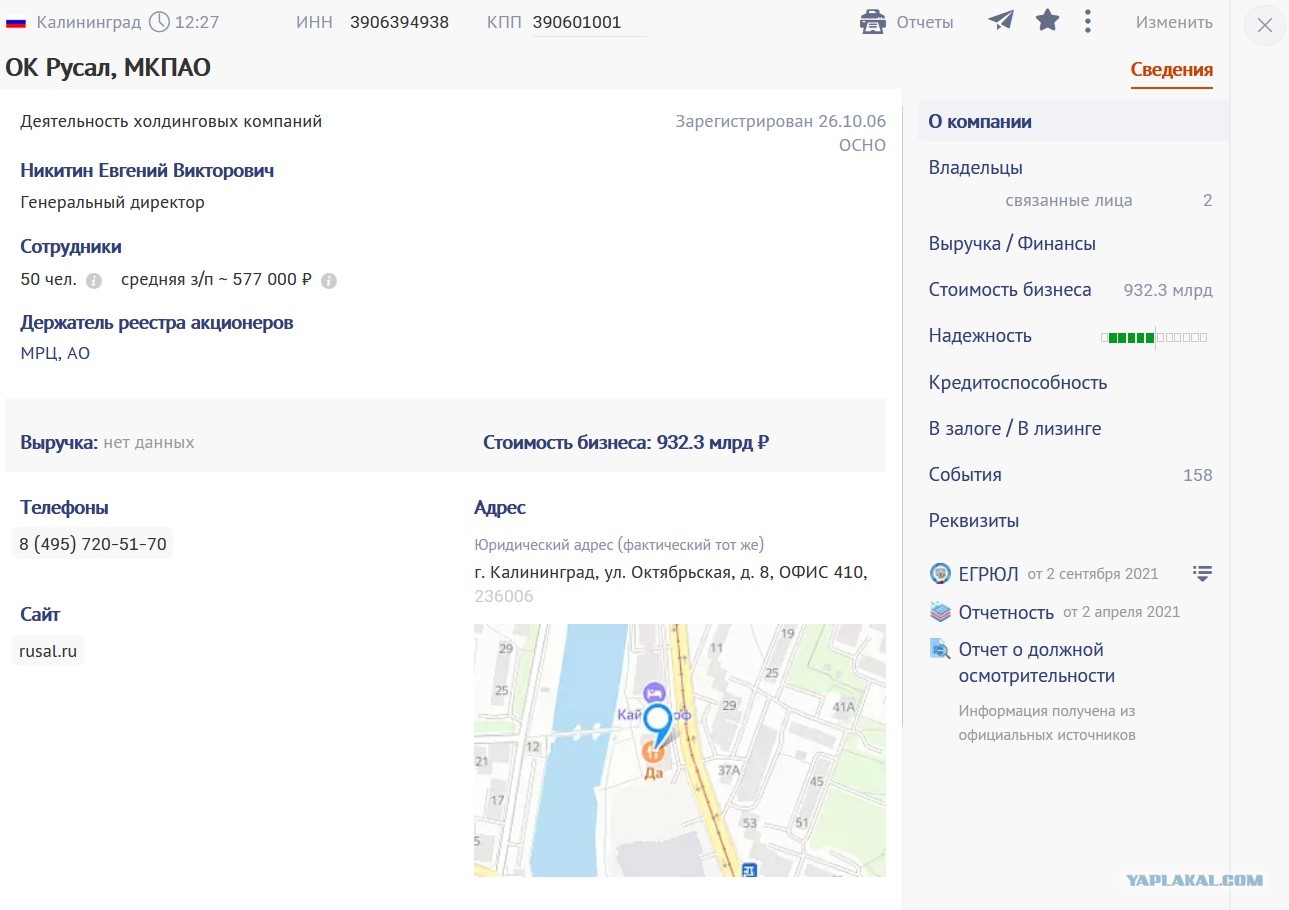Click company title ОК Русал, МКПАО
The height and width of the screenshot is (910, 1289).
pyautogui.click(x=108, y=68)
